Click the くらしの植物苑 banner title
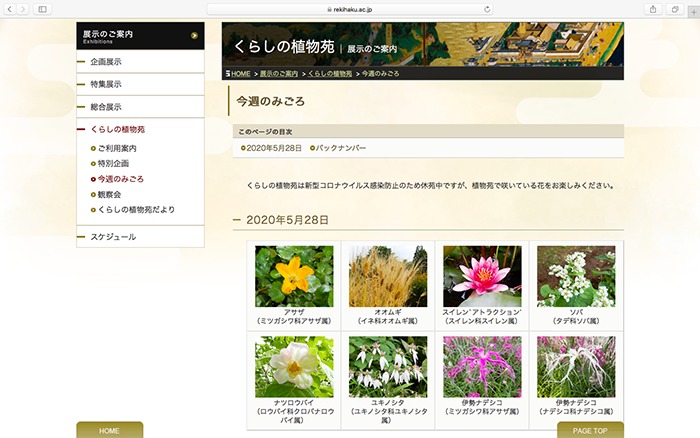The height and width of the screenshot is (438, 700). tap(284, 46)
